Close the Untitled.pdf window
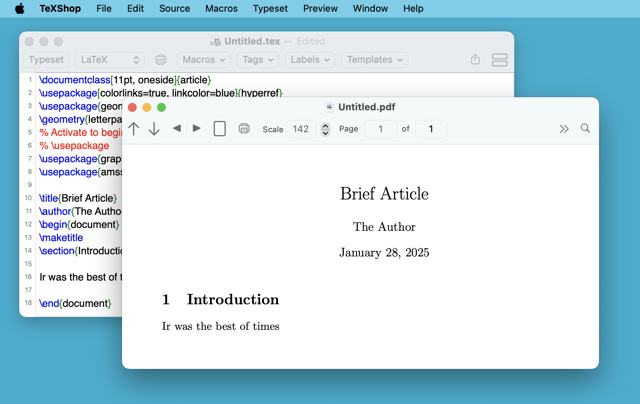The height and width of the screenshot is (404, 640). tap(132, 107)
